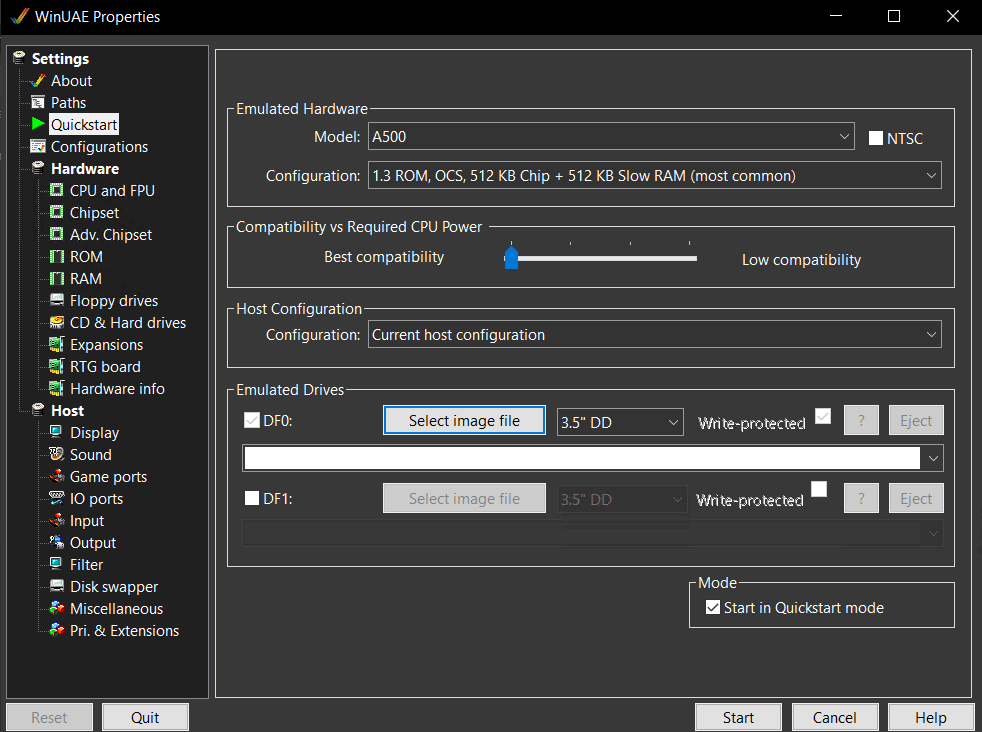This screenshot has height=732, width=982.
Task: Click the CPU and FPU chip icon
Action: (x=56, y=190)
